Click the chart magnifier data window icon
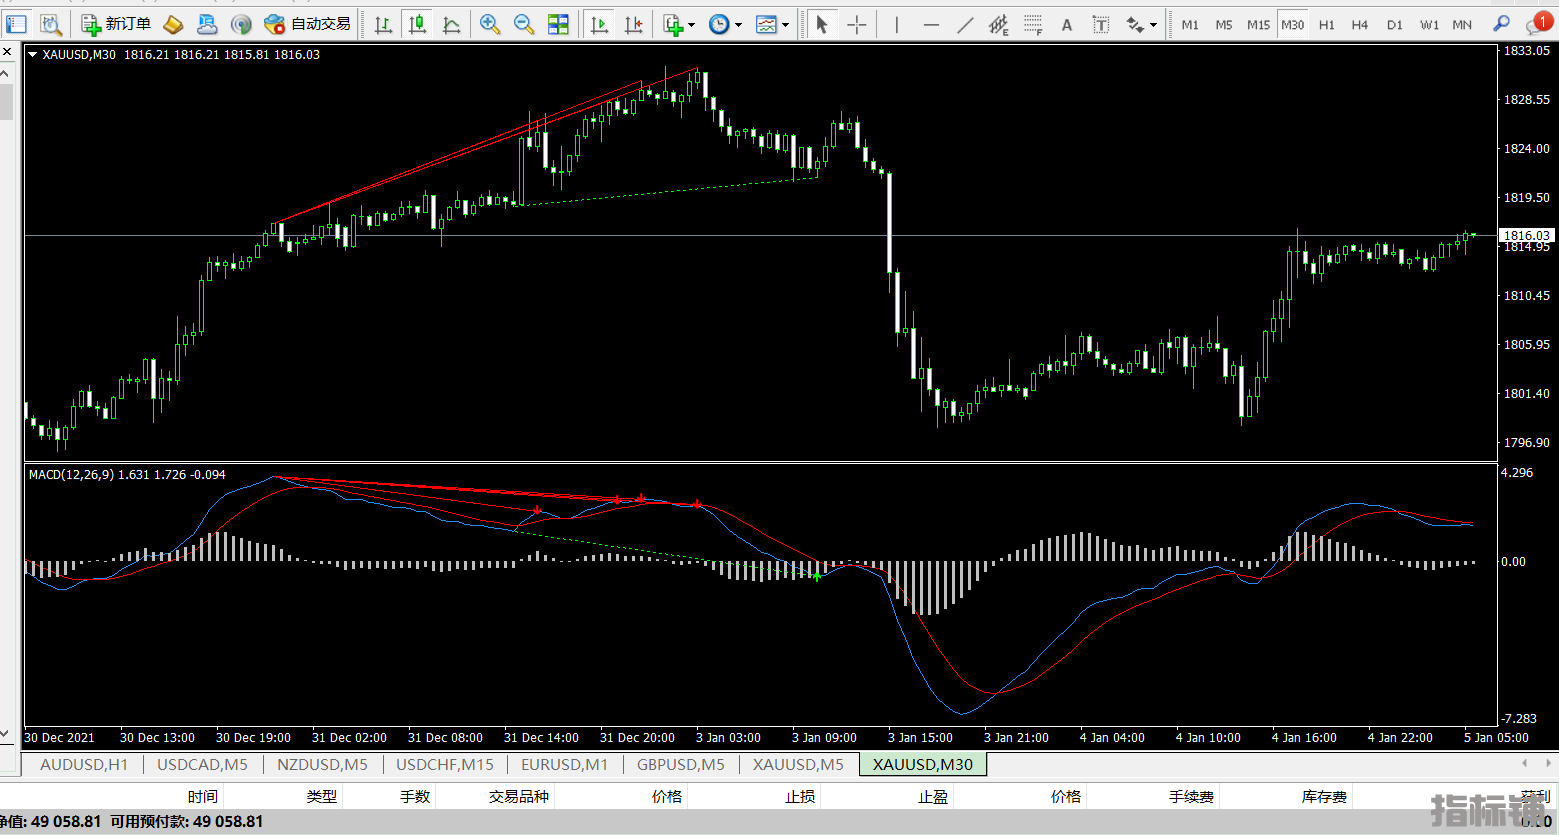Viewport: 1559px width, 835px height. (x=50, y=24)
